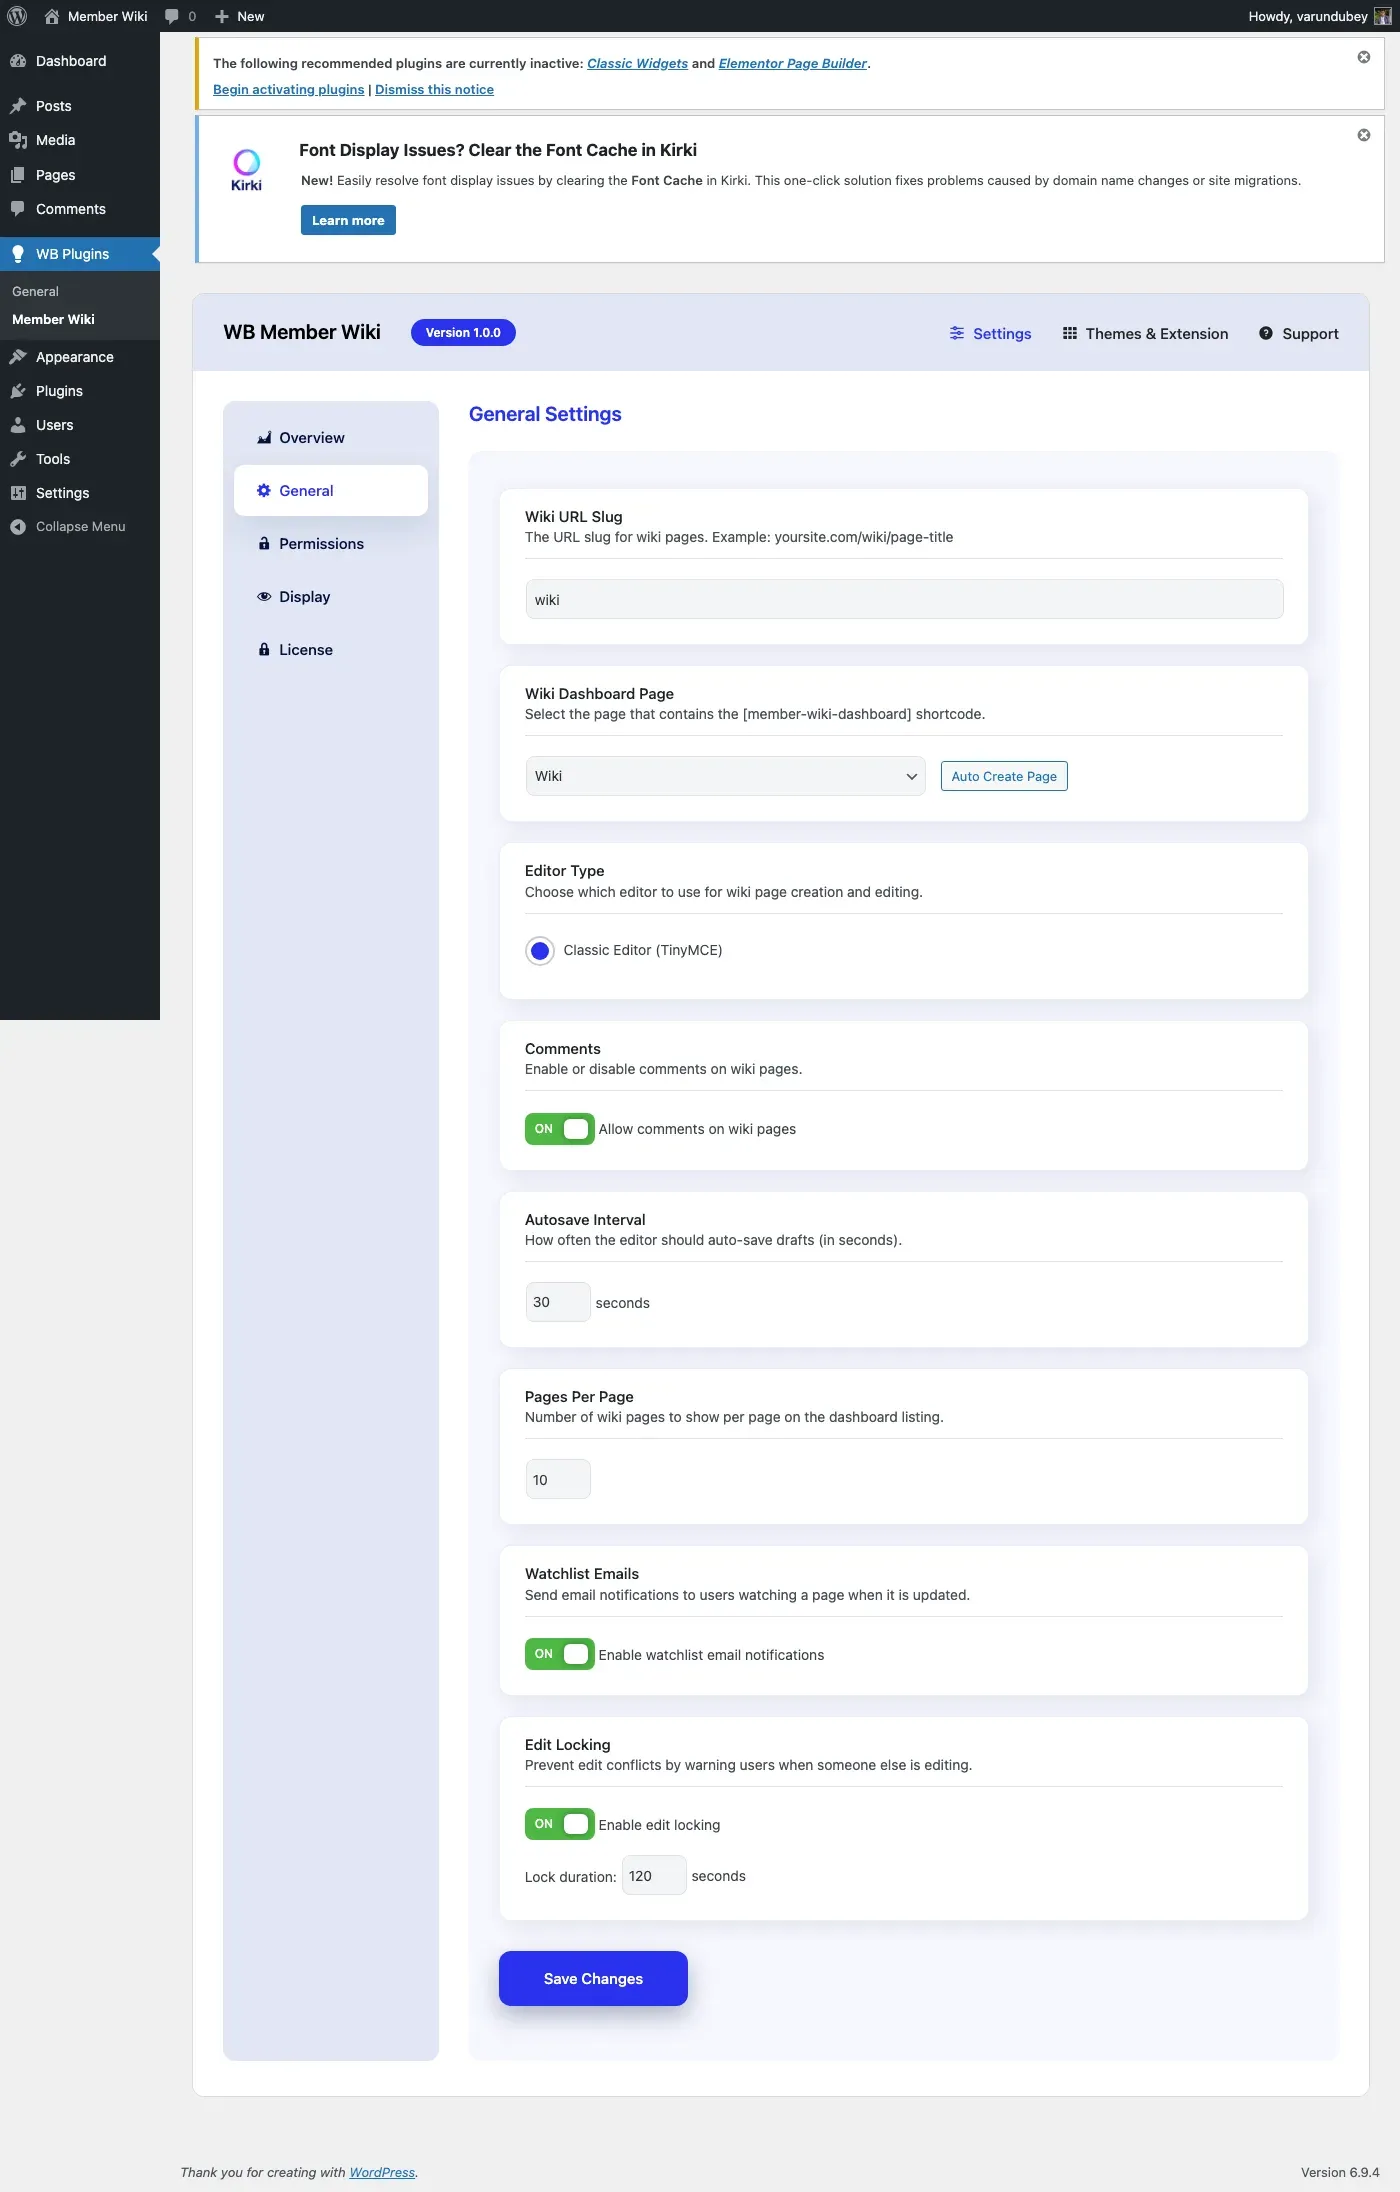1400x2192 pixels.
Task: Click the Wiki URL Slug input field
Action: pyautogui.click(x=904, y=599)
